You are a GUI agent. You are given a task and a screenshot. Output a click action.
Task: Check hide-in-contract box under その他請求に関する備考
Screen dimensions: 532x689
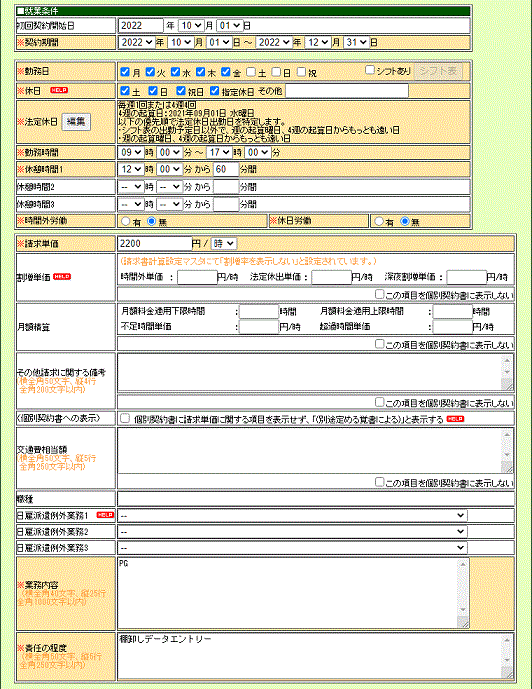380,402
